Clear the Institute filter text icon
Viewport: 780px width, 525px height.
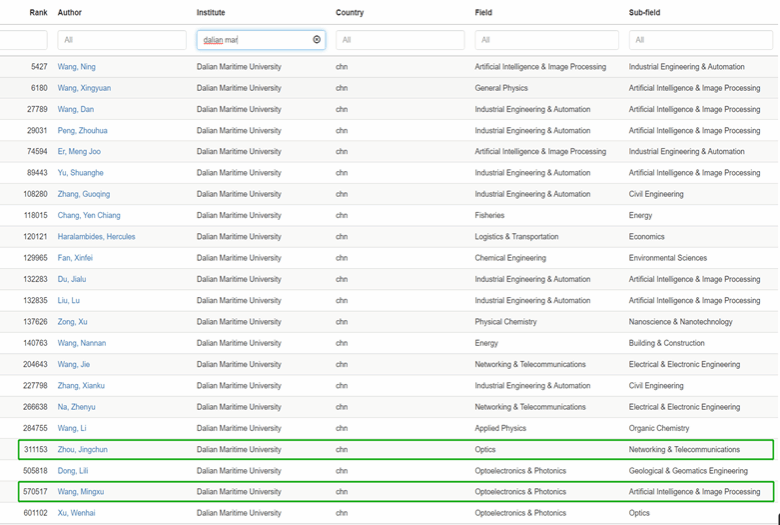[x=317, y=40]
